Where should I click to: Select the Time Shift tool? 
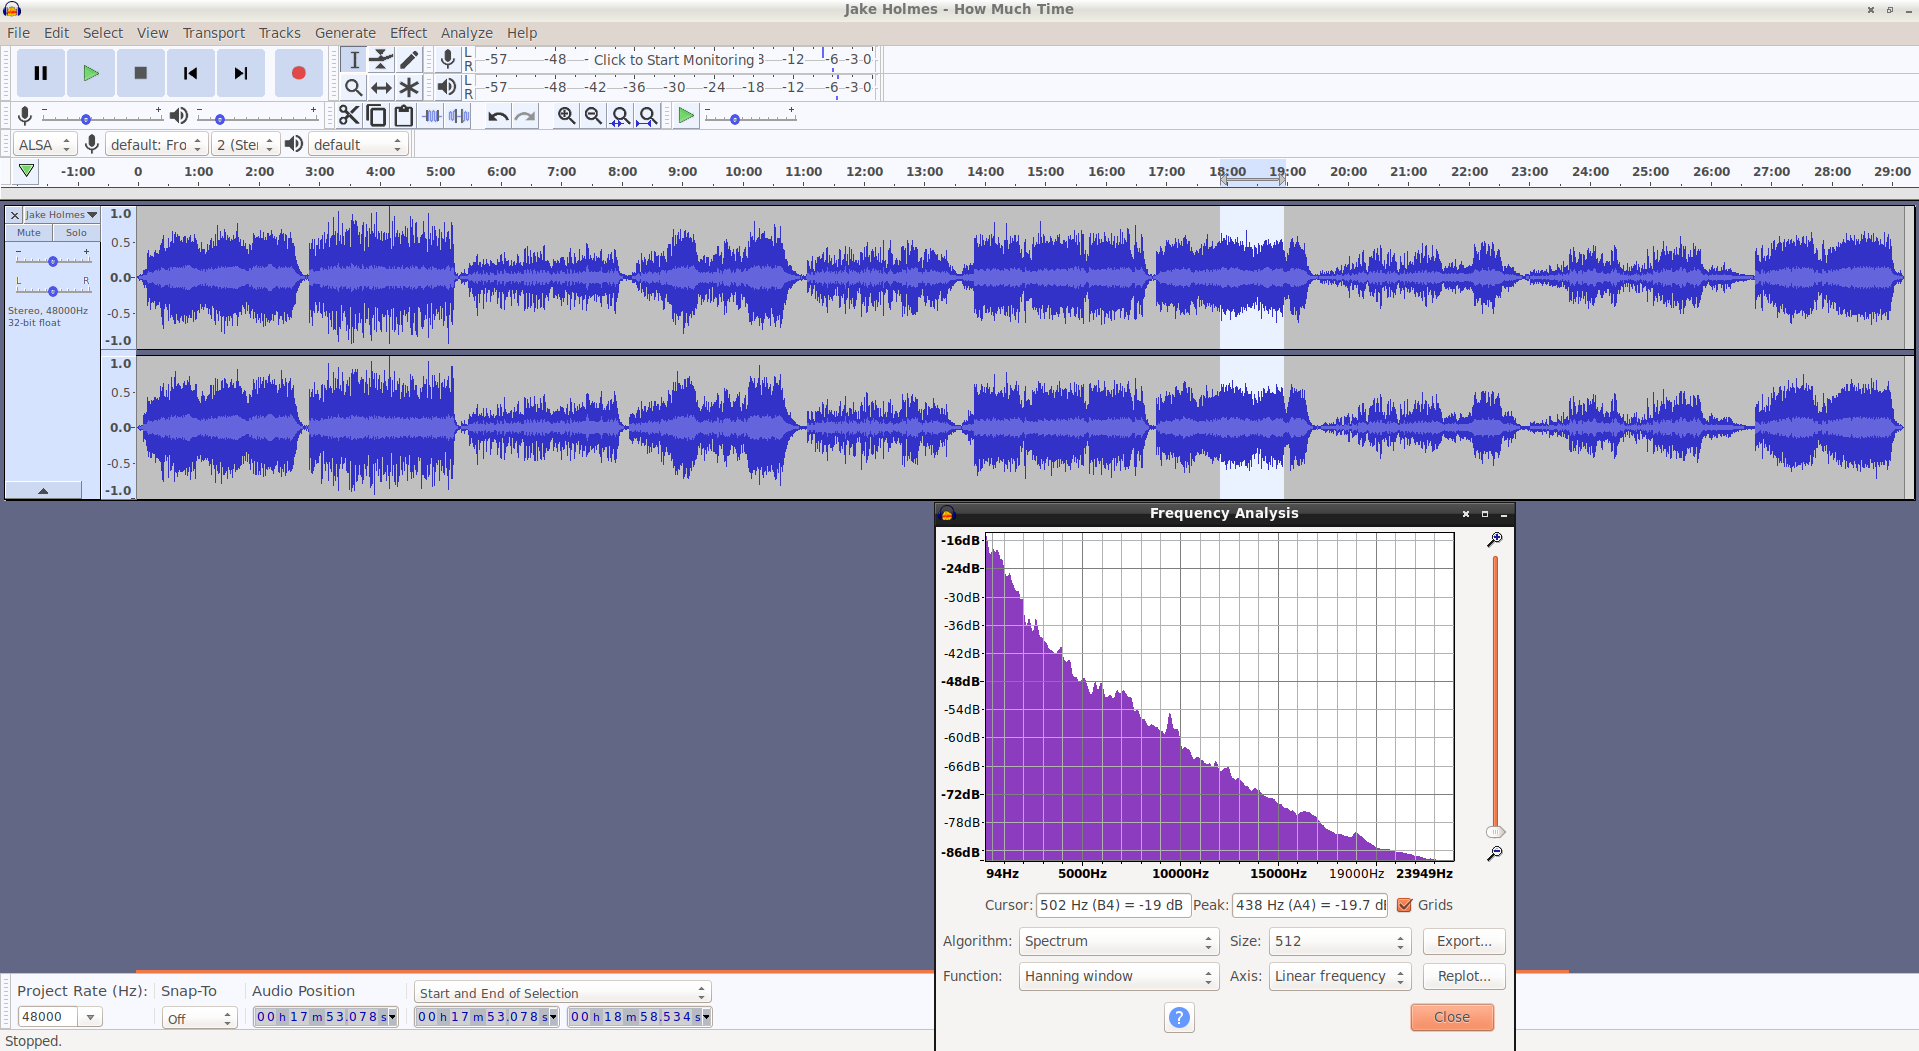(x=381, y=88)
